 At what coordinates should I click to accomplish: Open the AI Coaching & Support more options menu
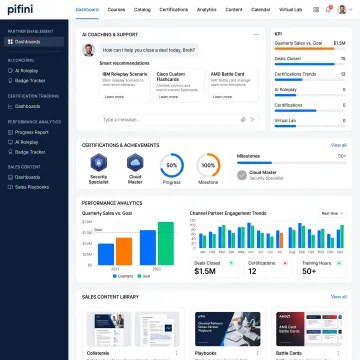click(256, 35)
